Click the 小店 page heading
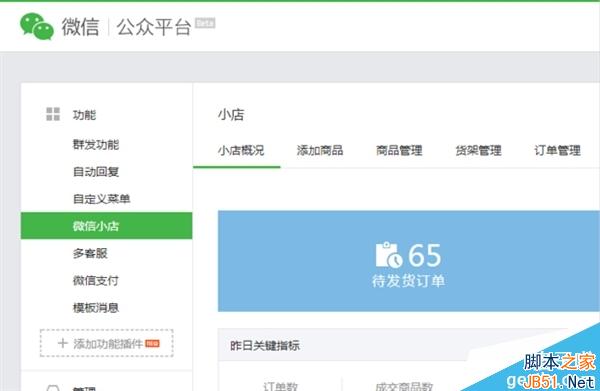Viewport: 600px width, 391px height. [x=231, y=114]
